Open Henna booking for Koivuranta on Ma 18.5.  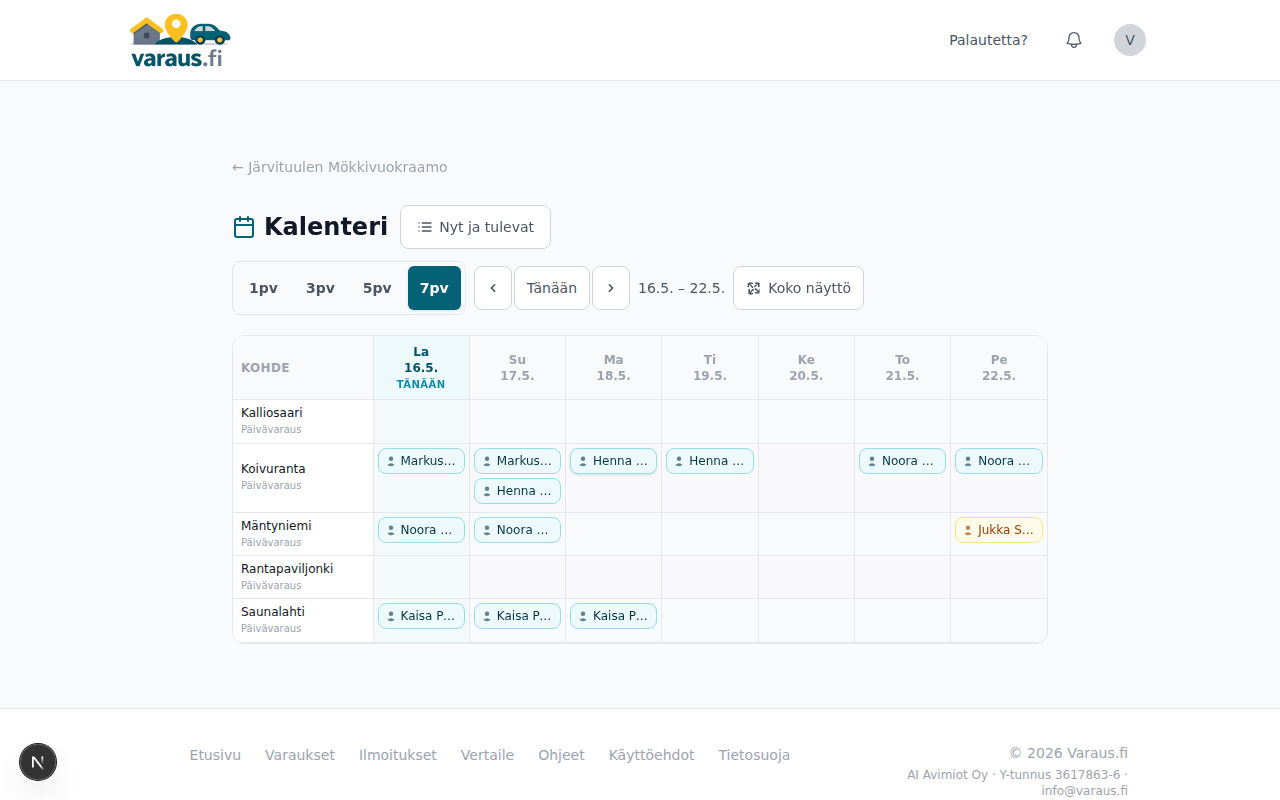click(x=613, y=461)
